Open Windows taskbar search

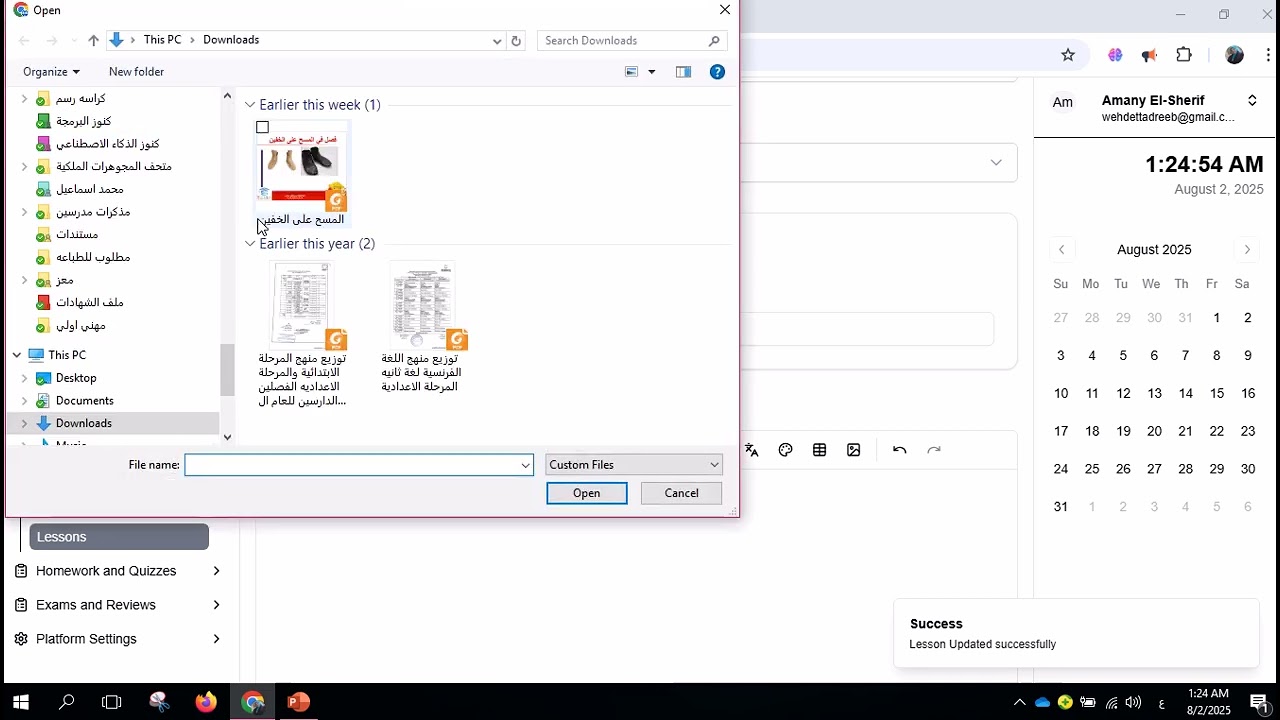point(67,702)
